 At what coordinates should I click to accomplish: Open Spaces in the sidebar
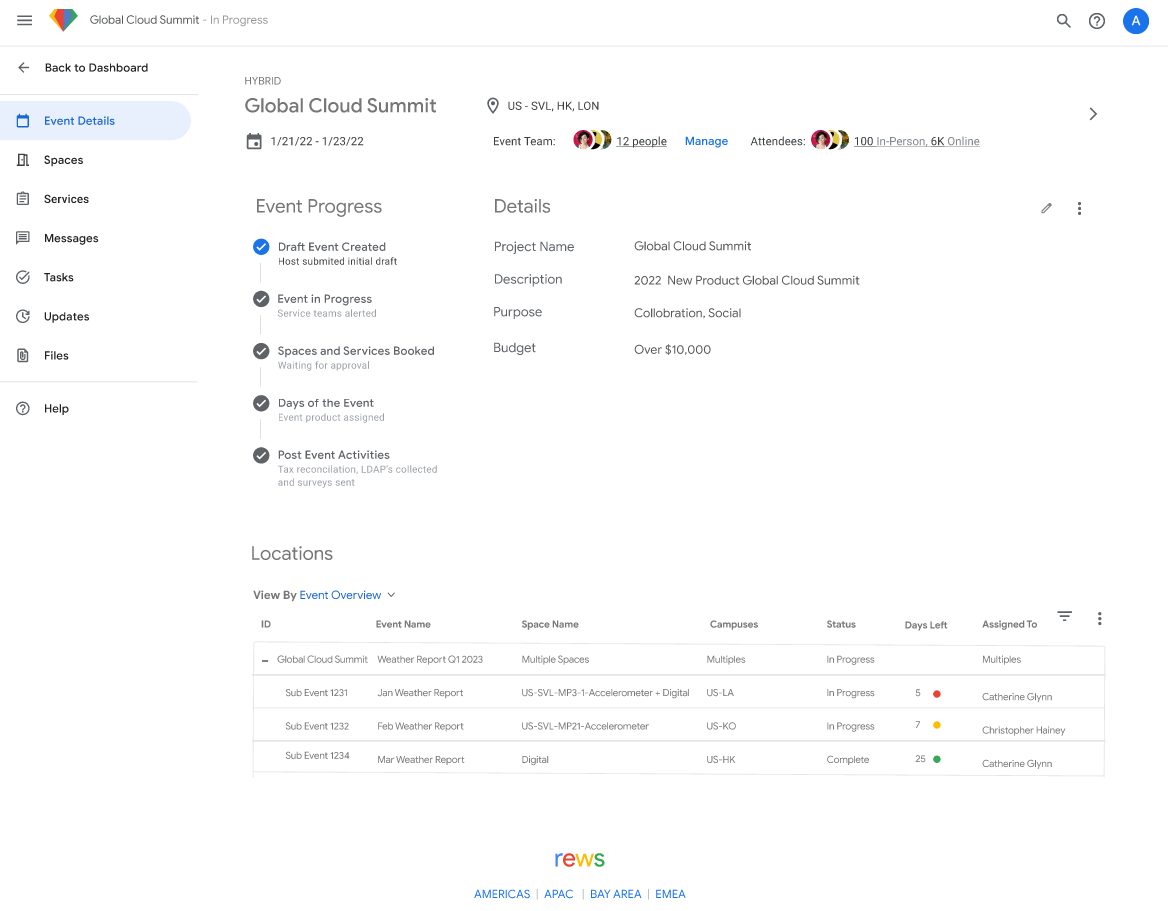(63, 160)
